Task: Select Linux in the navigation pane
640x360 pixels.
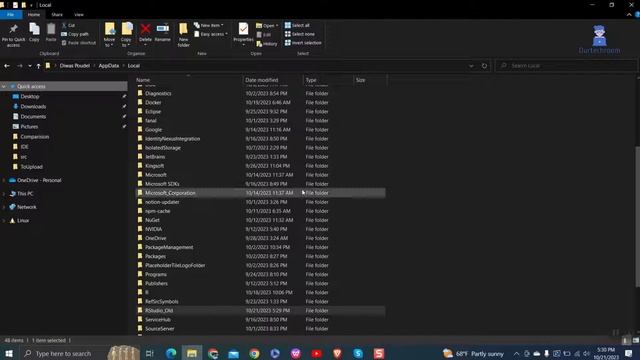Action: tap(23, 221)
